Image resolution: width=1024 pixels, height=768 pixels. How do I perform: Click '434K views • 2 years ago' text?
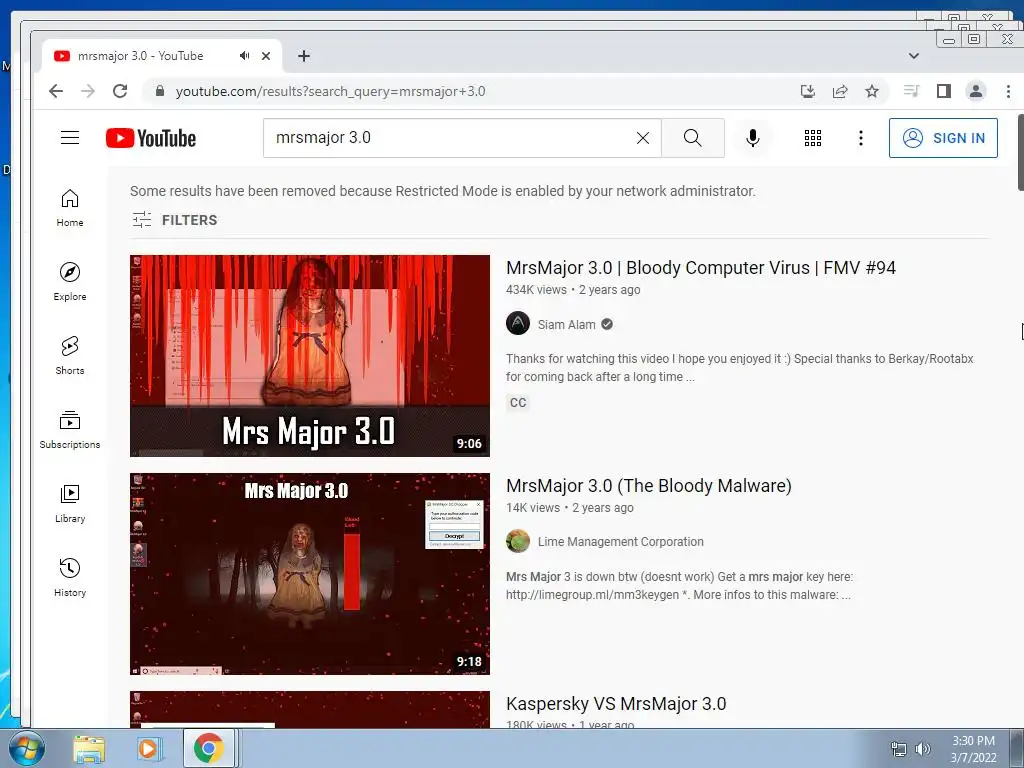click(573, 290)
